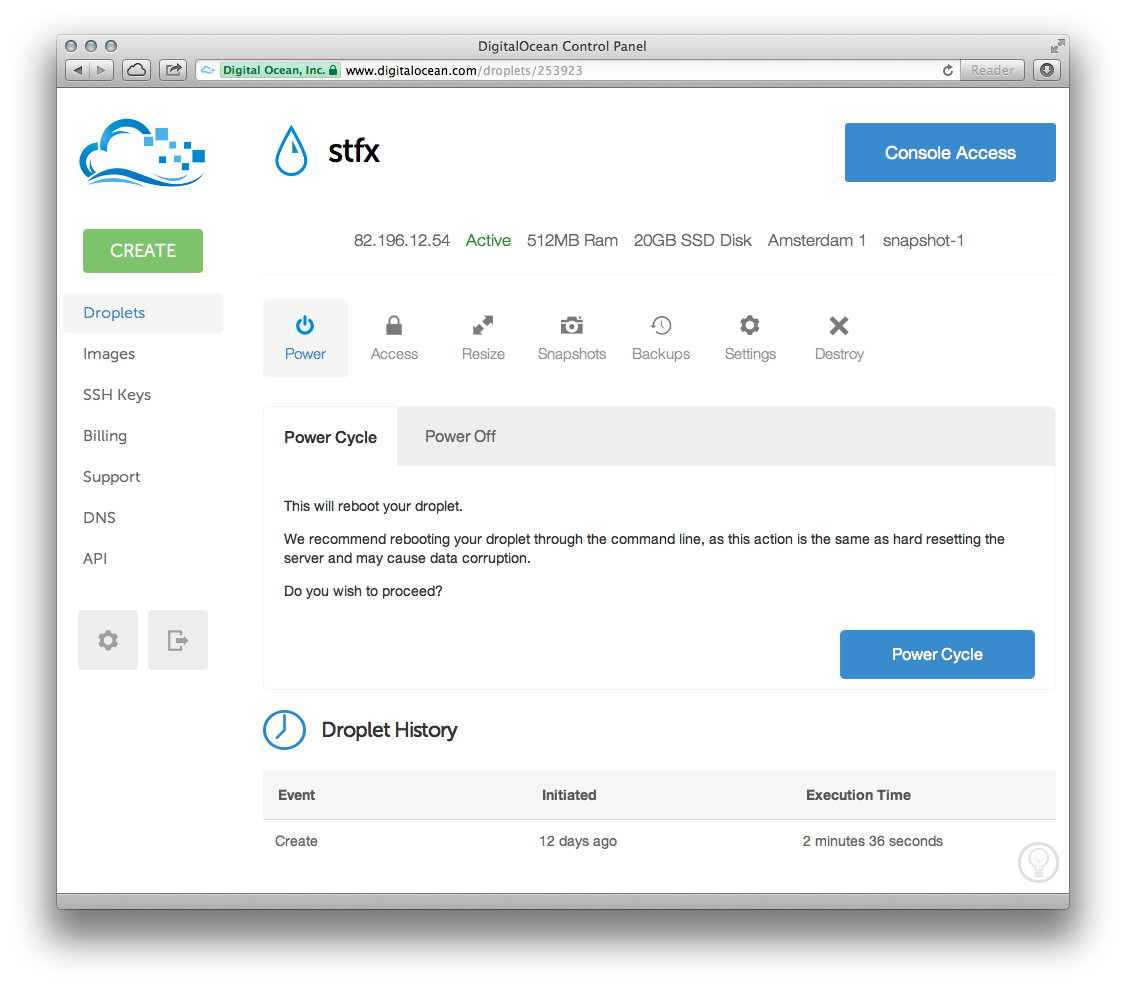Open account settings gear in sidebar
The height and width of the screenshot is (988, 1126).
pyautogui.click(x=108, y=640)
